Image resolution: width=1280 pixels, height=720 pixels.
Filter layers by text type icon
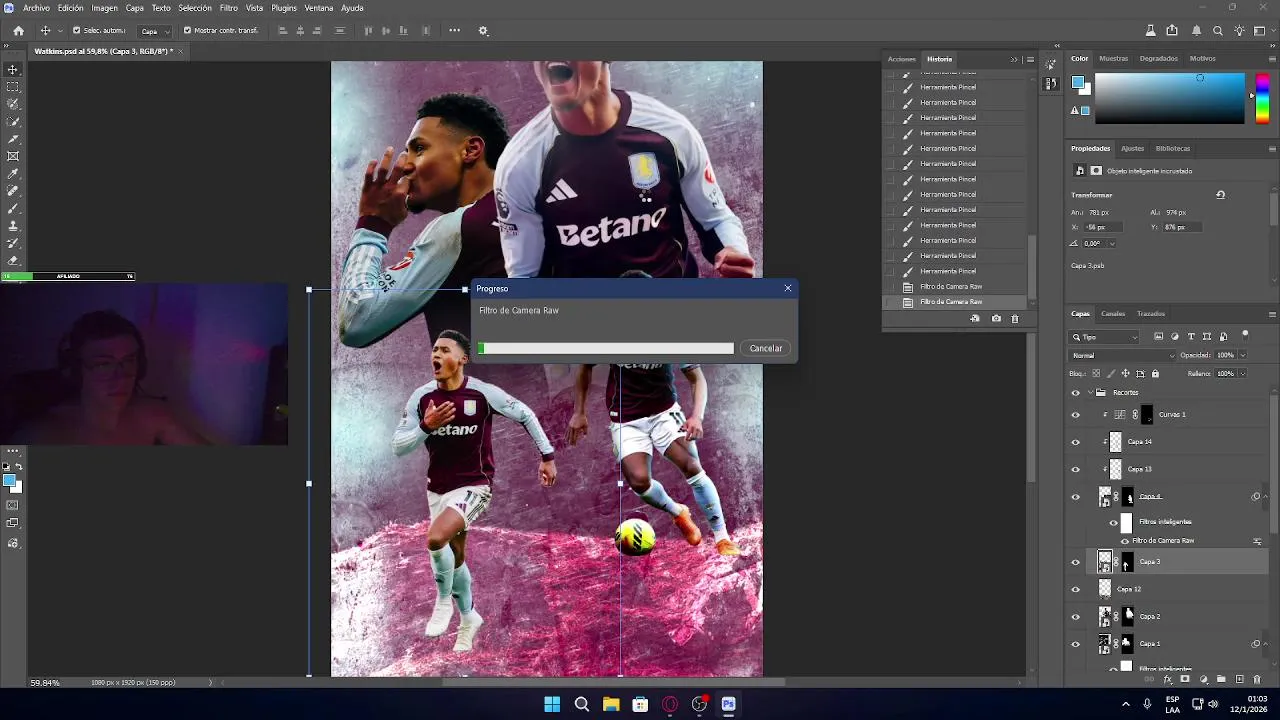pos(1191,336)
